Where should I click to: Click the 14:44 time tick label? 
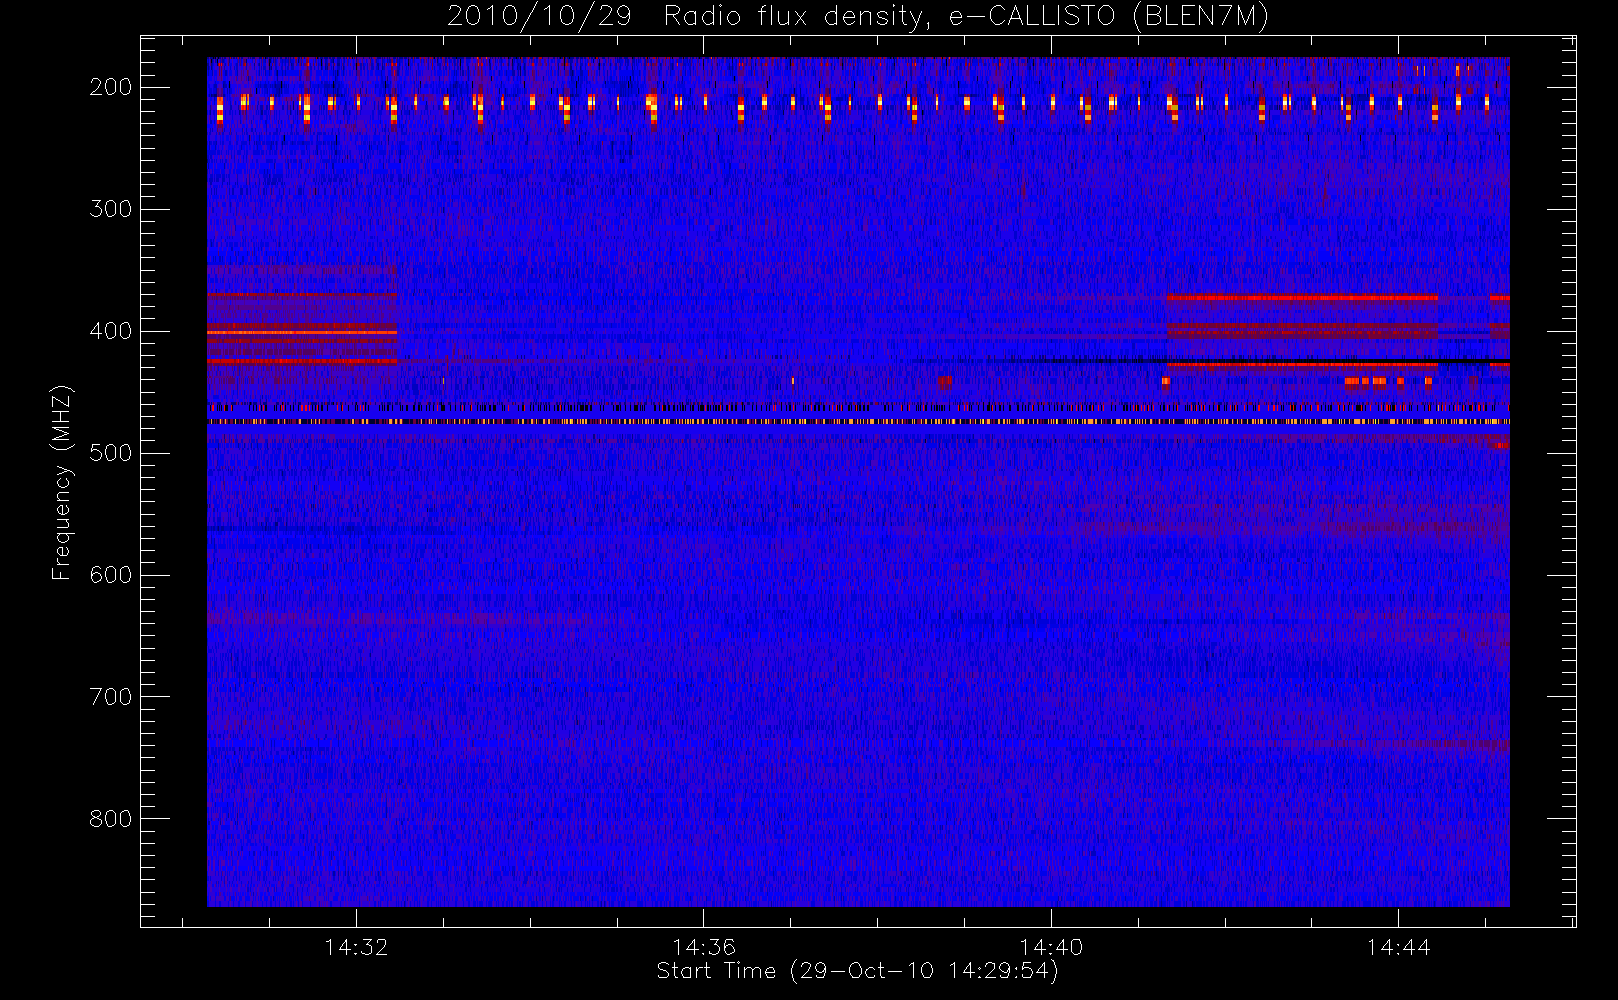pos(1398,947)
